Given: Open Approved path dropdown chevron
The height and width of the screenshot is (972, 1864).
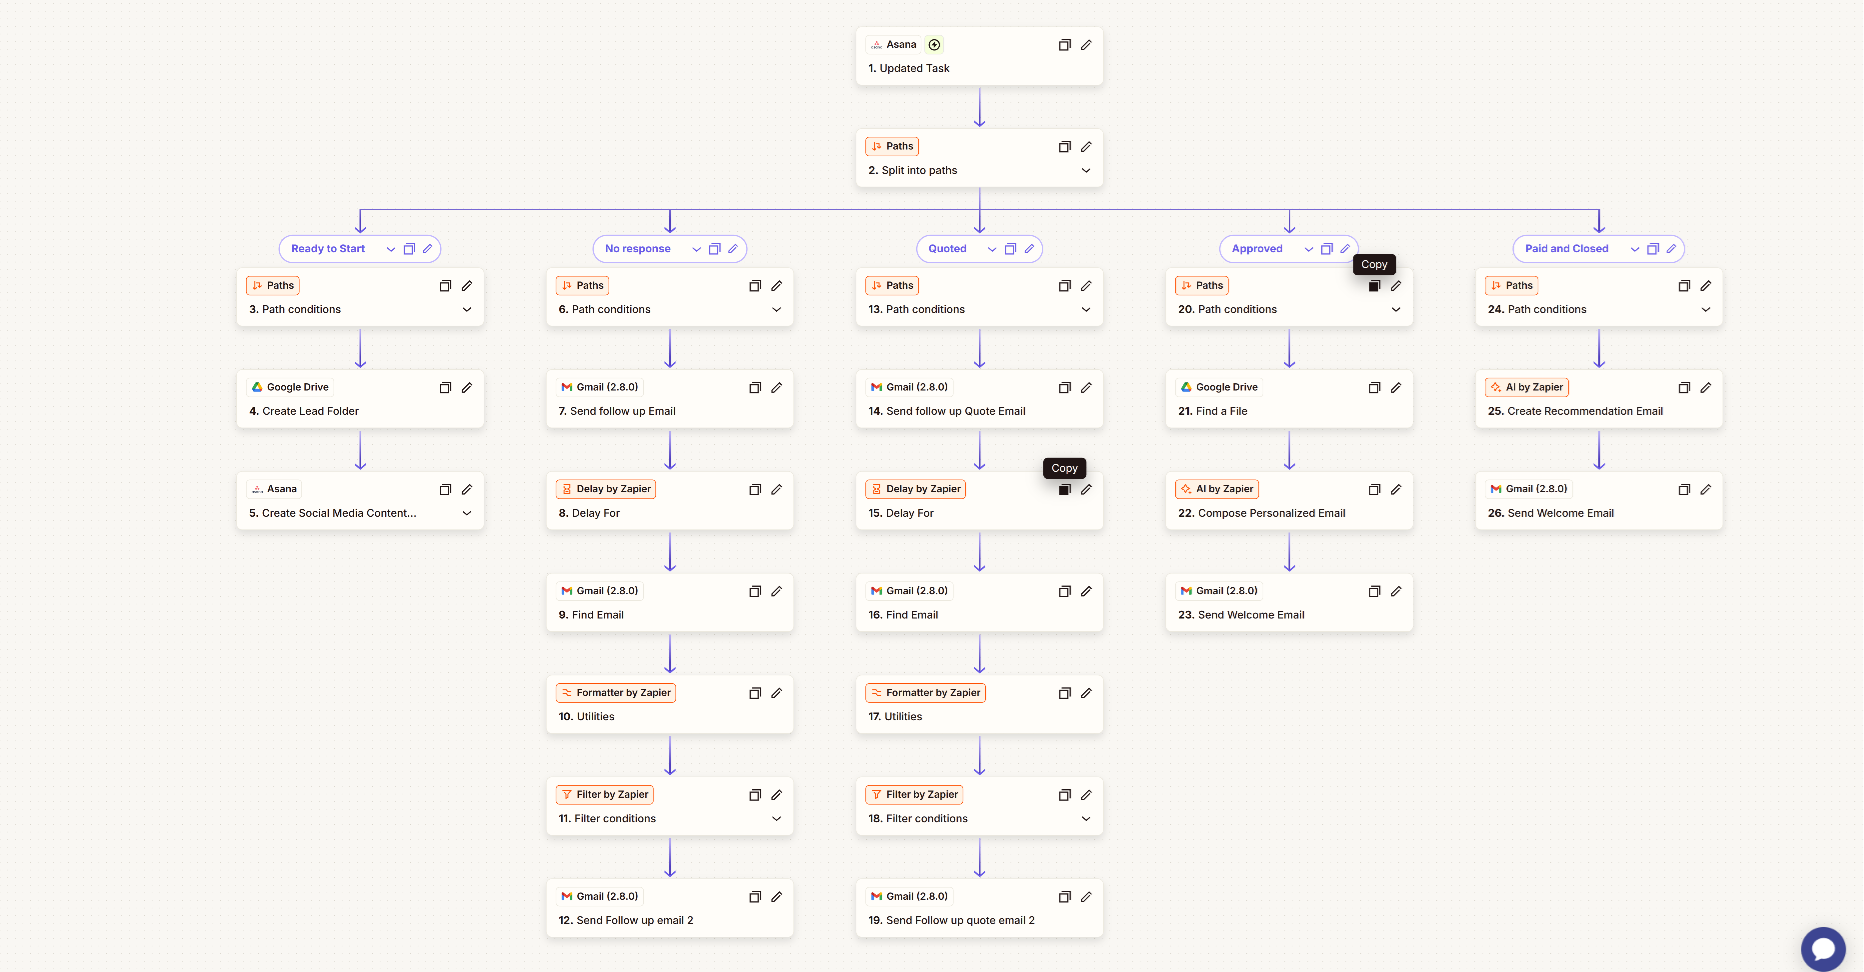Looking at the screenshot, I should coord(1308,249).
